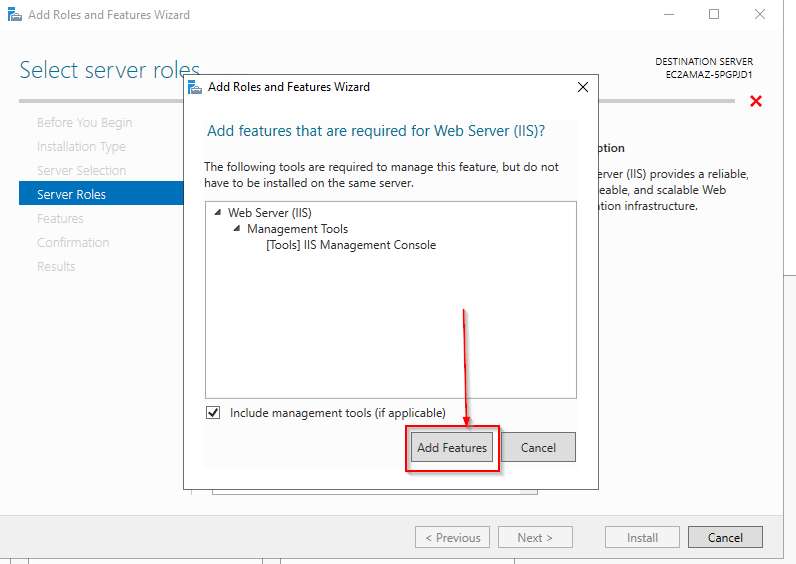Collapse the Management Tools tree node

[x=237, y=228]
